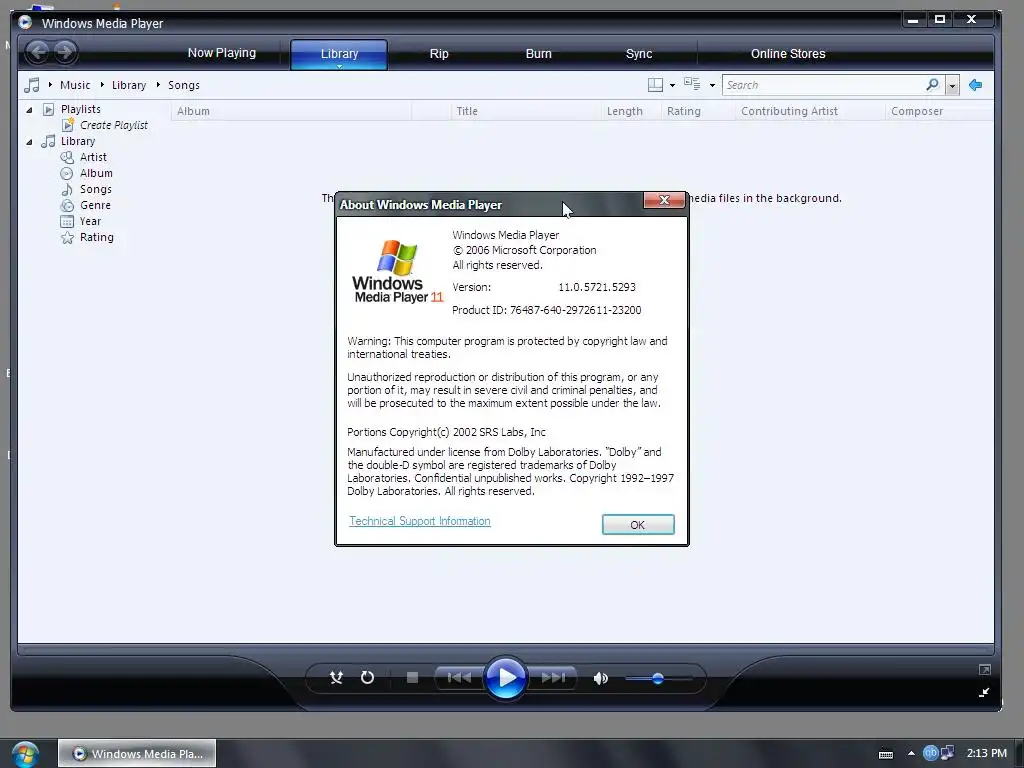This screenshot has width=1024, height=768.
Task: Click the Songs note icon
Action: 67,189
